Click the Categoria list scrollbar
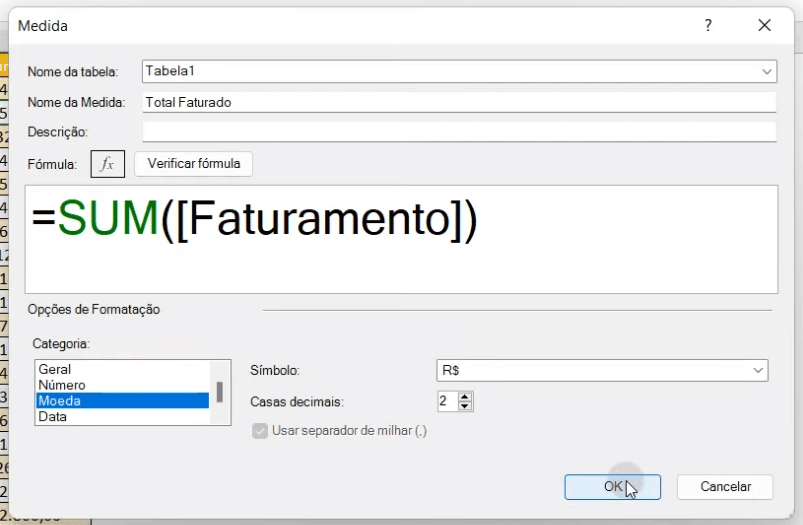Viewport: 803px width, 525px height. (220, 392)
